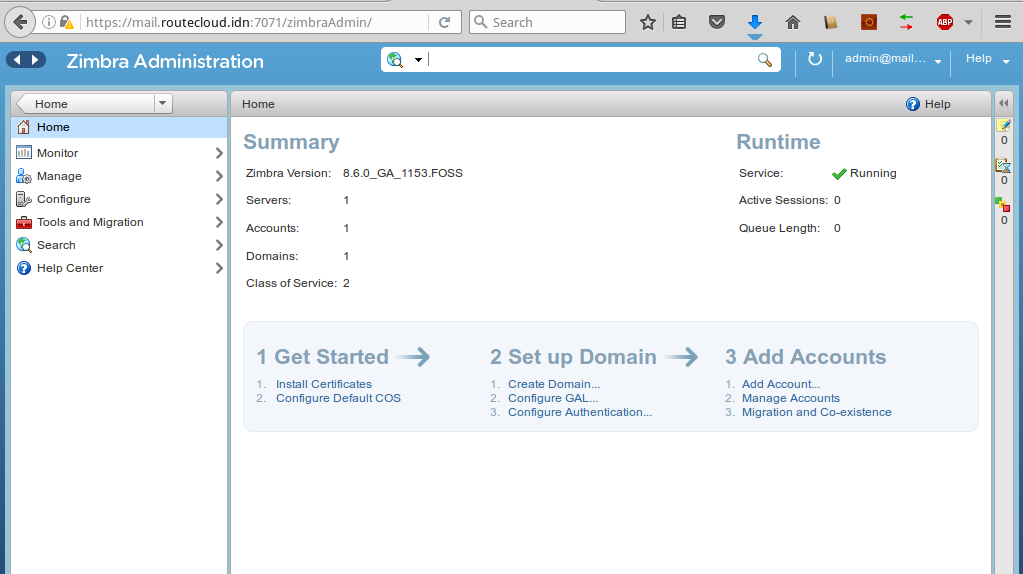Click the browser back arrow button

[20, 22]
